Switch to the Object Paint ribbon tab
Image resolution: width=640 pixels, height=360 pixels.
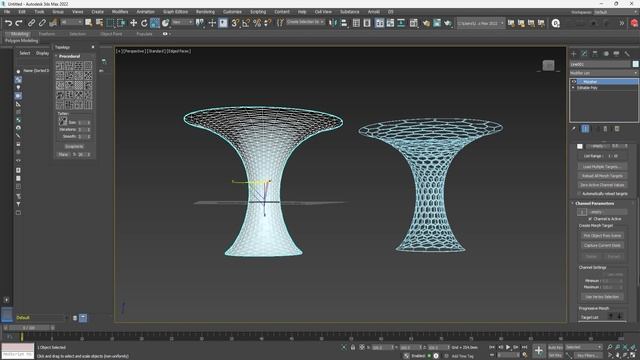111,34
